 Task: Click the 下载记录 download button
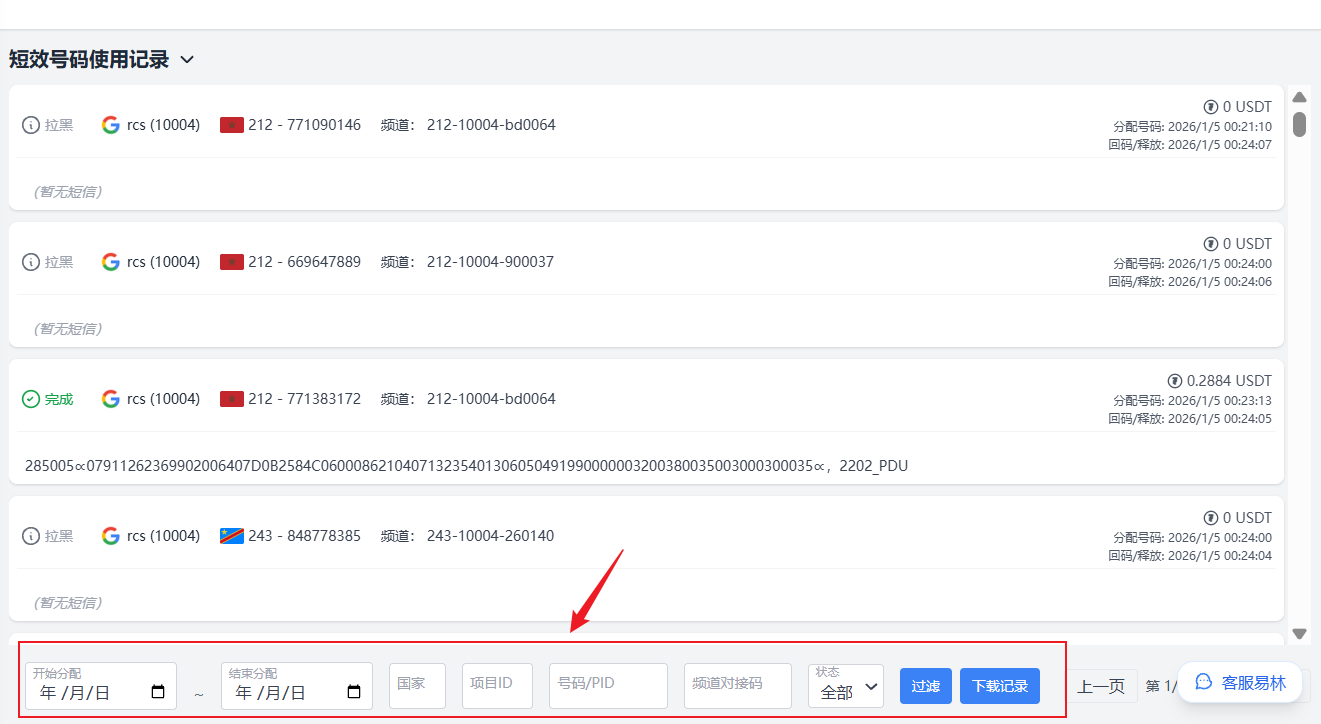[1000, 686]
